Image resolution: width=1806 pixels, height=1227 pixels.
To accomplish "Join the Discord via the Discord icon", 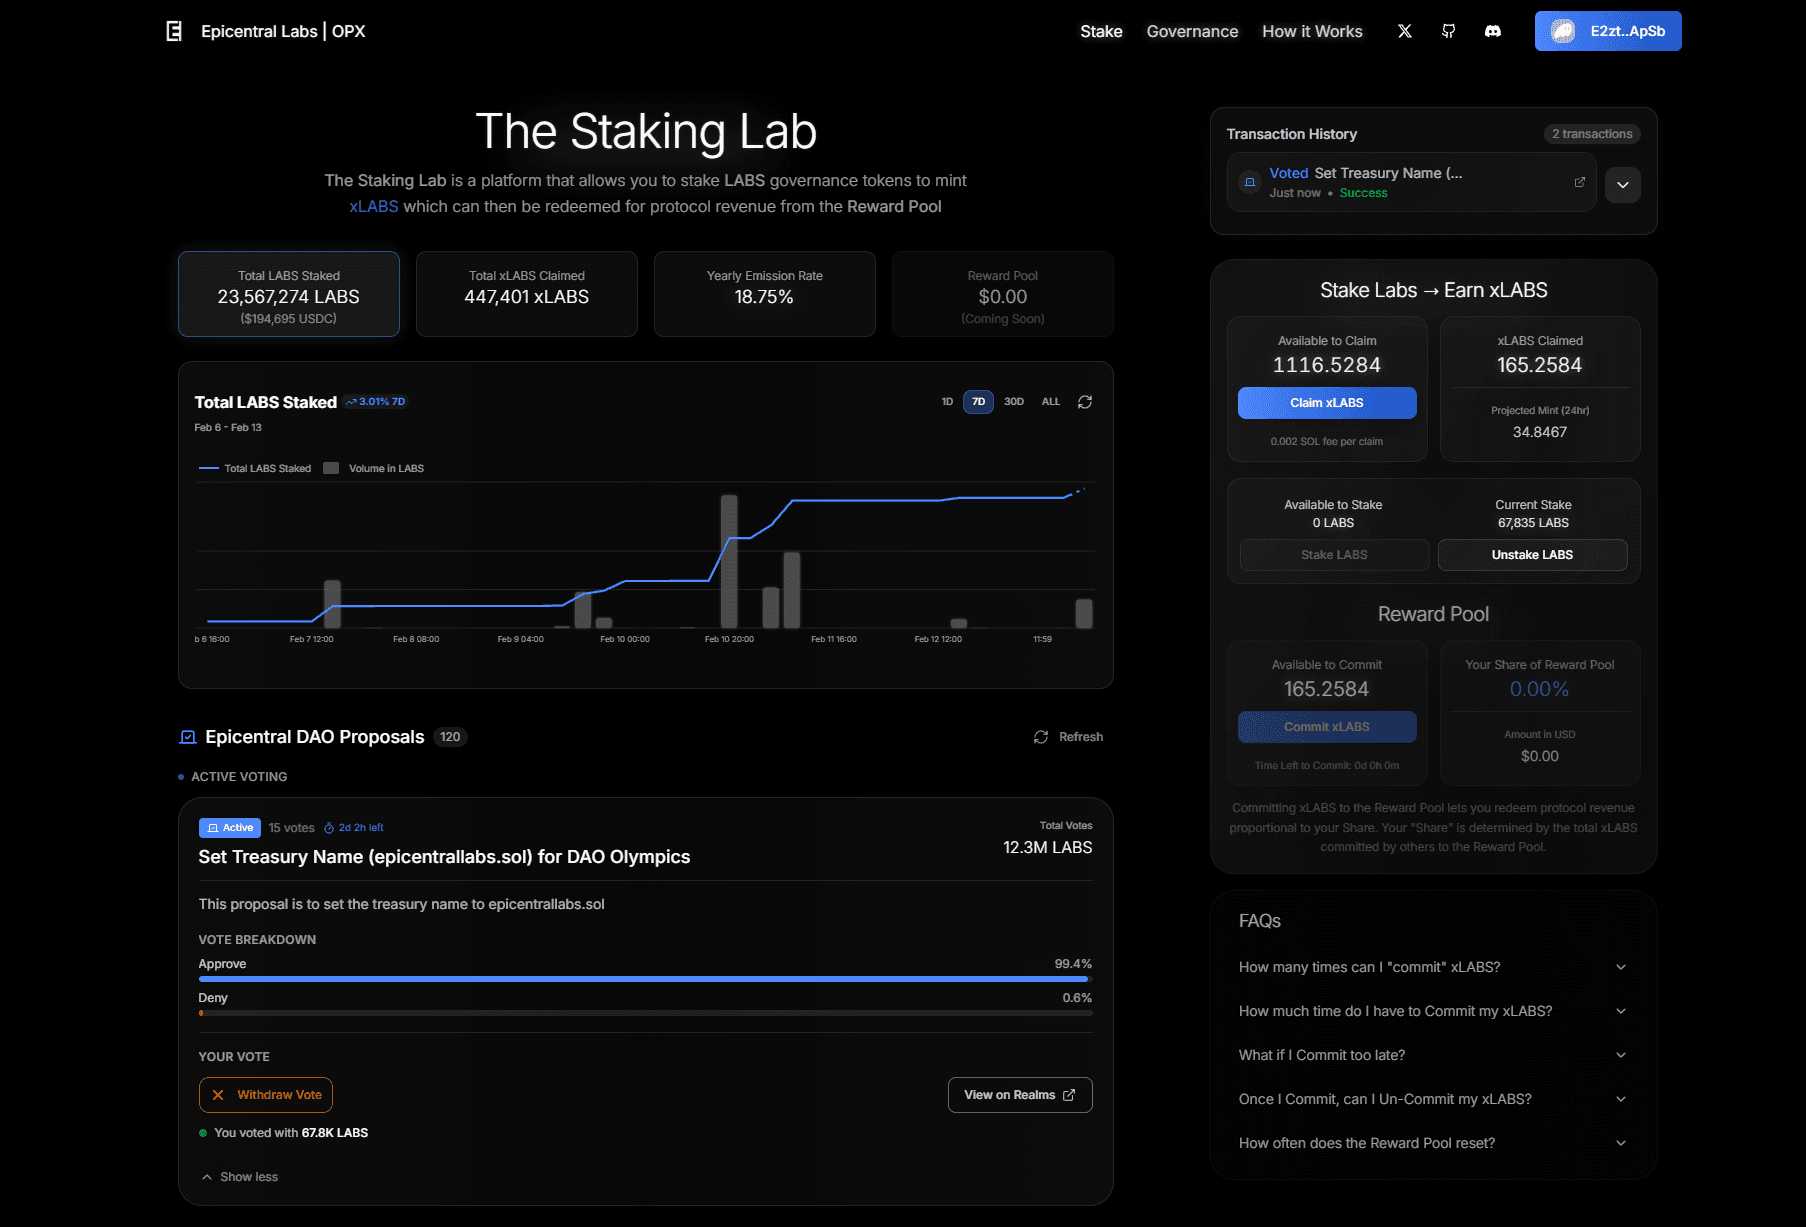I will pos(1492,31).
